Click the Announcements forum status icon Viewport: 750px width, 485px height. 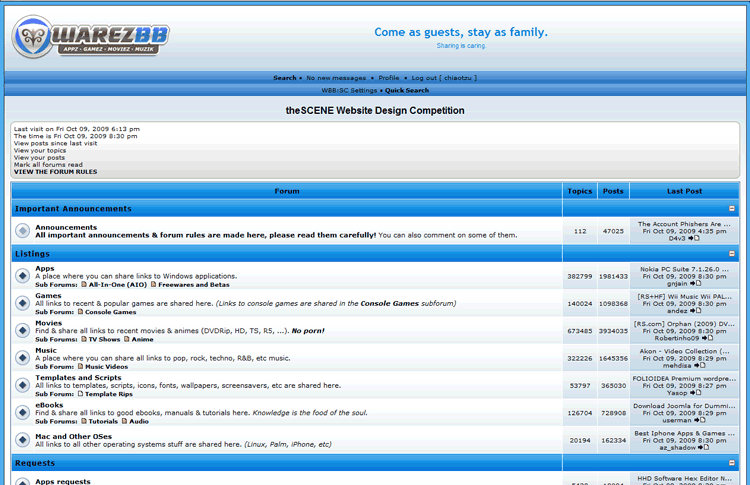click(22, 231)
